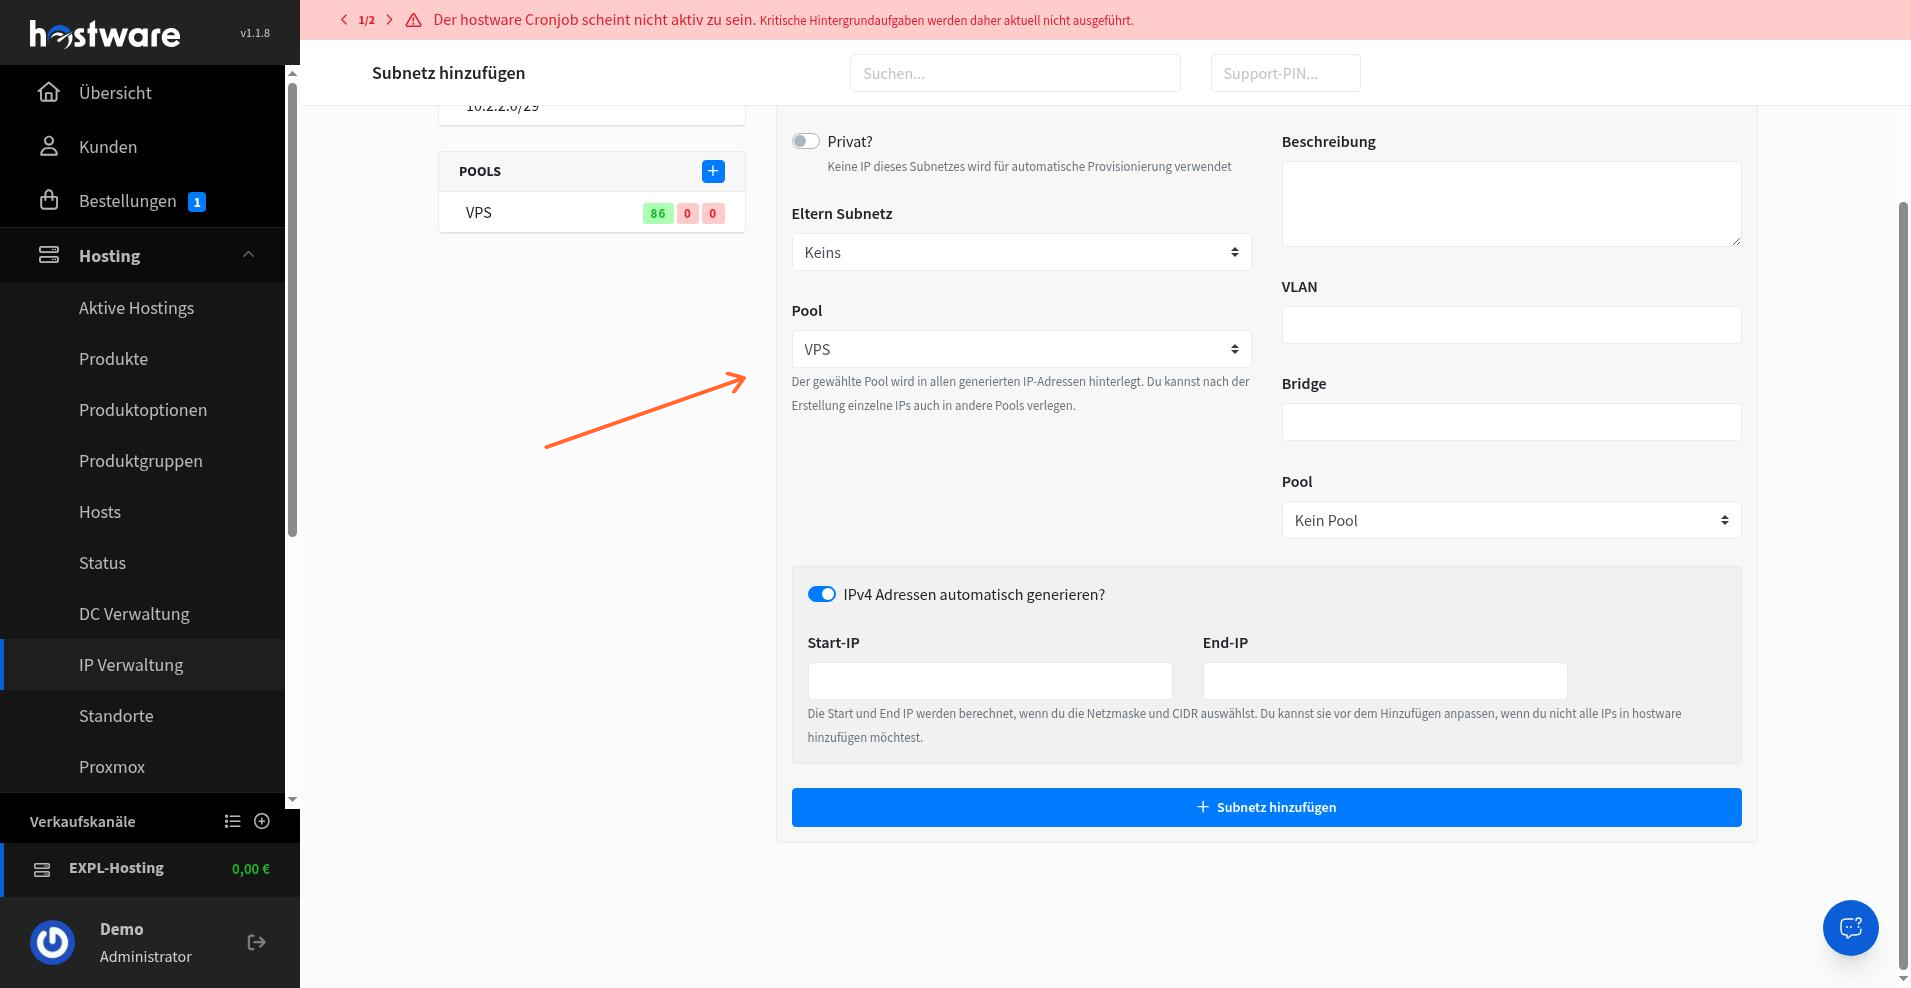Toggle the Privat? switch
1911x988 pixels.
coord(806,141)
